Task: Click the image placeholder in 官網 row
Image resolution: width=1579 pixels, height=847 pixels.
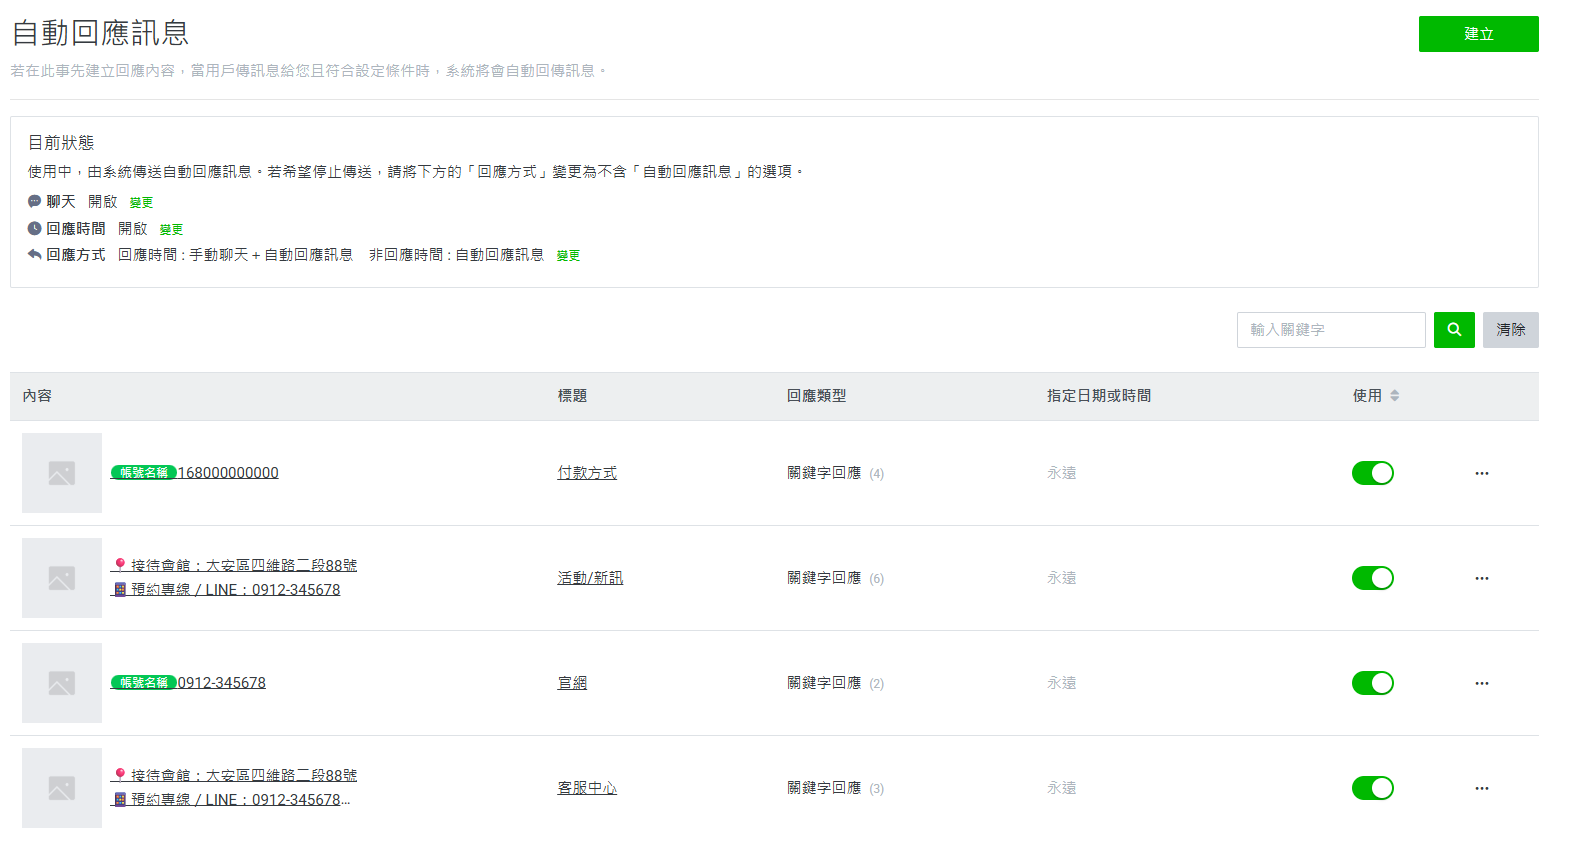Action: [x=62, y=683]
